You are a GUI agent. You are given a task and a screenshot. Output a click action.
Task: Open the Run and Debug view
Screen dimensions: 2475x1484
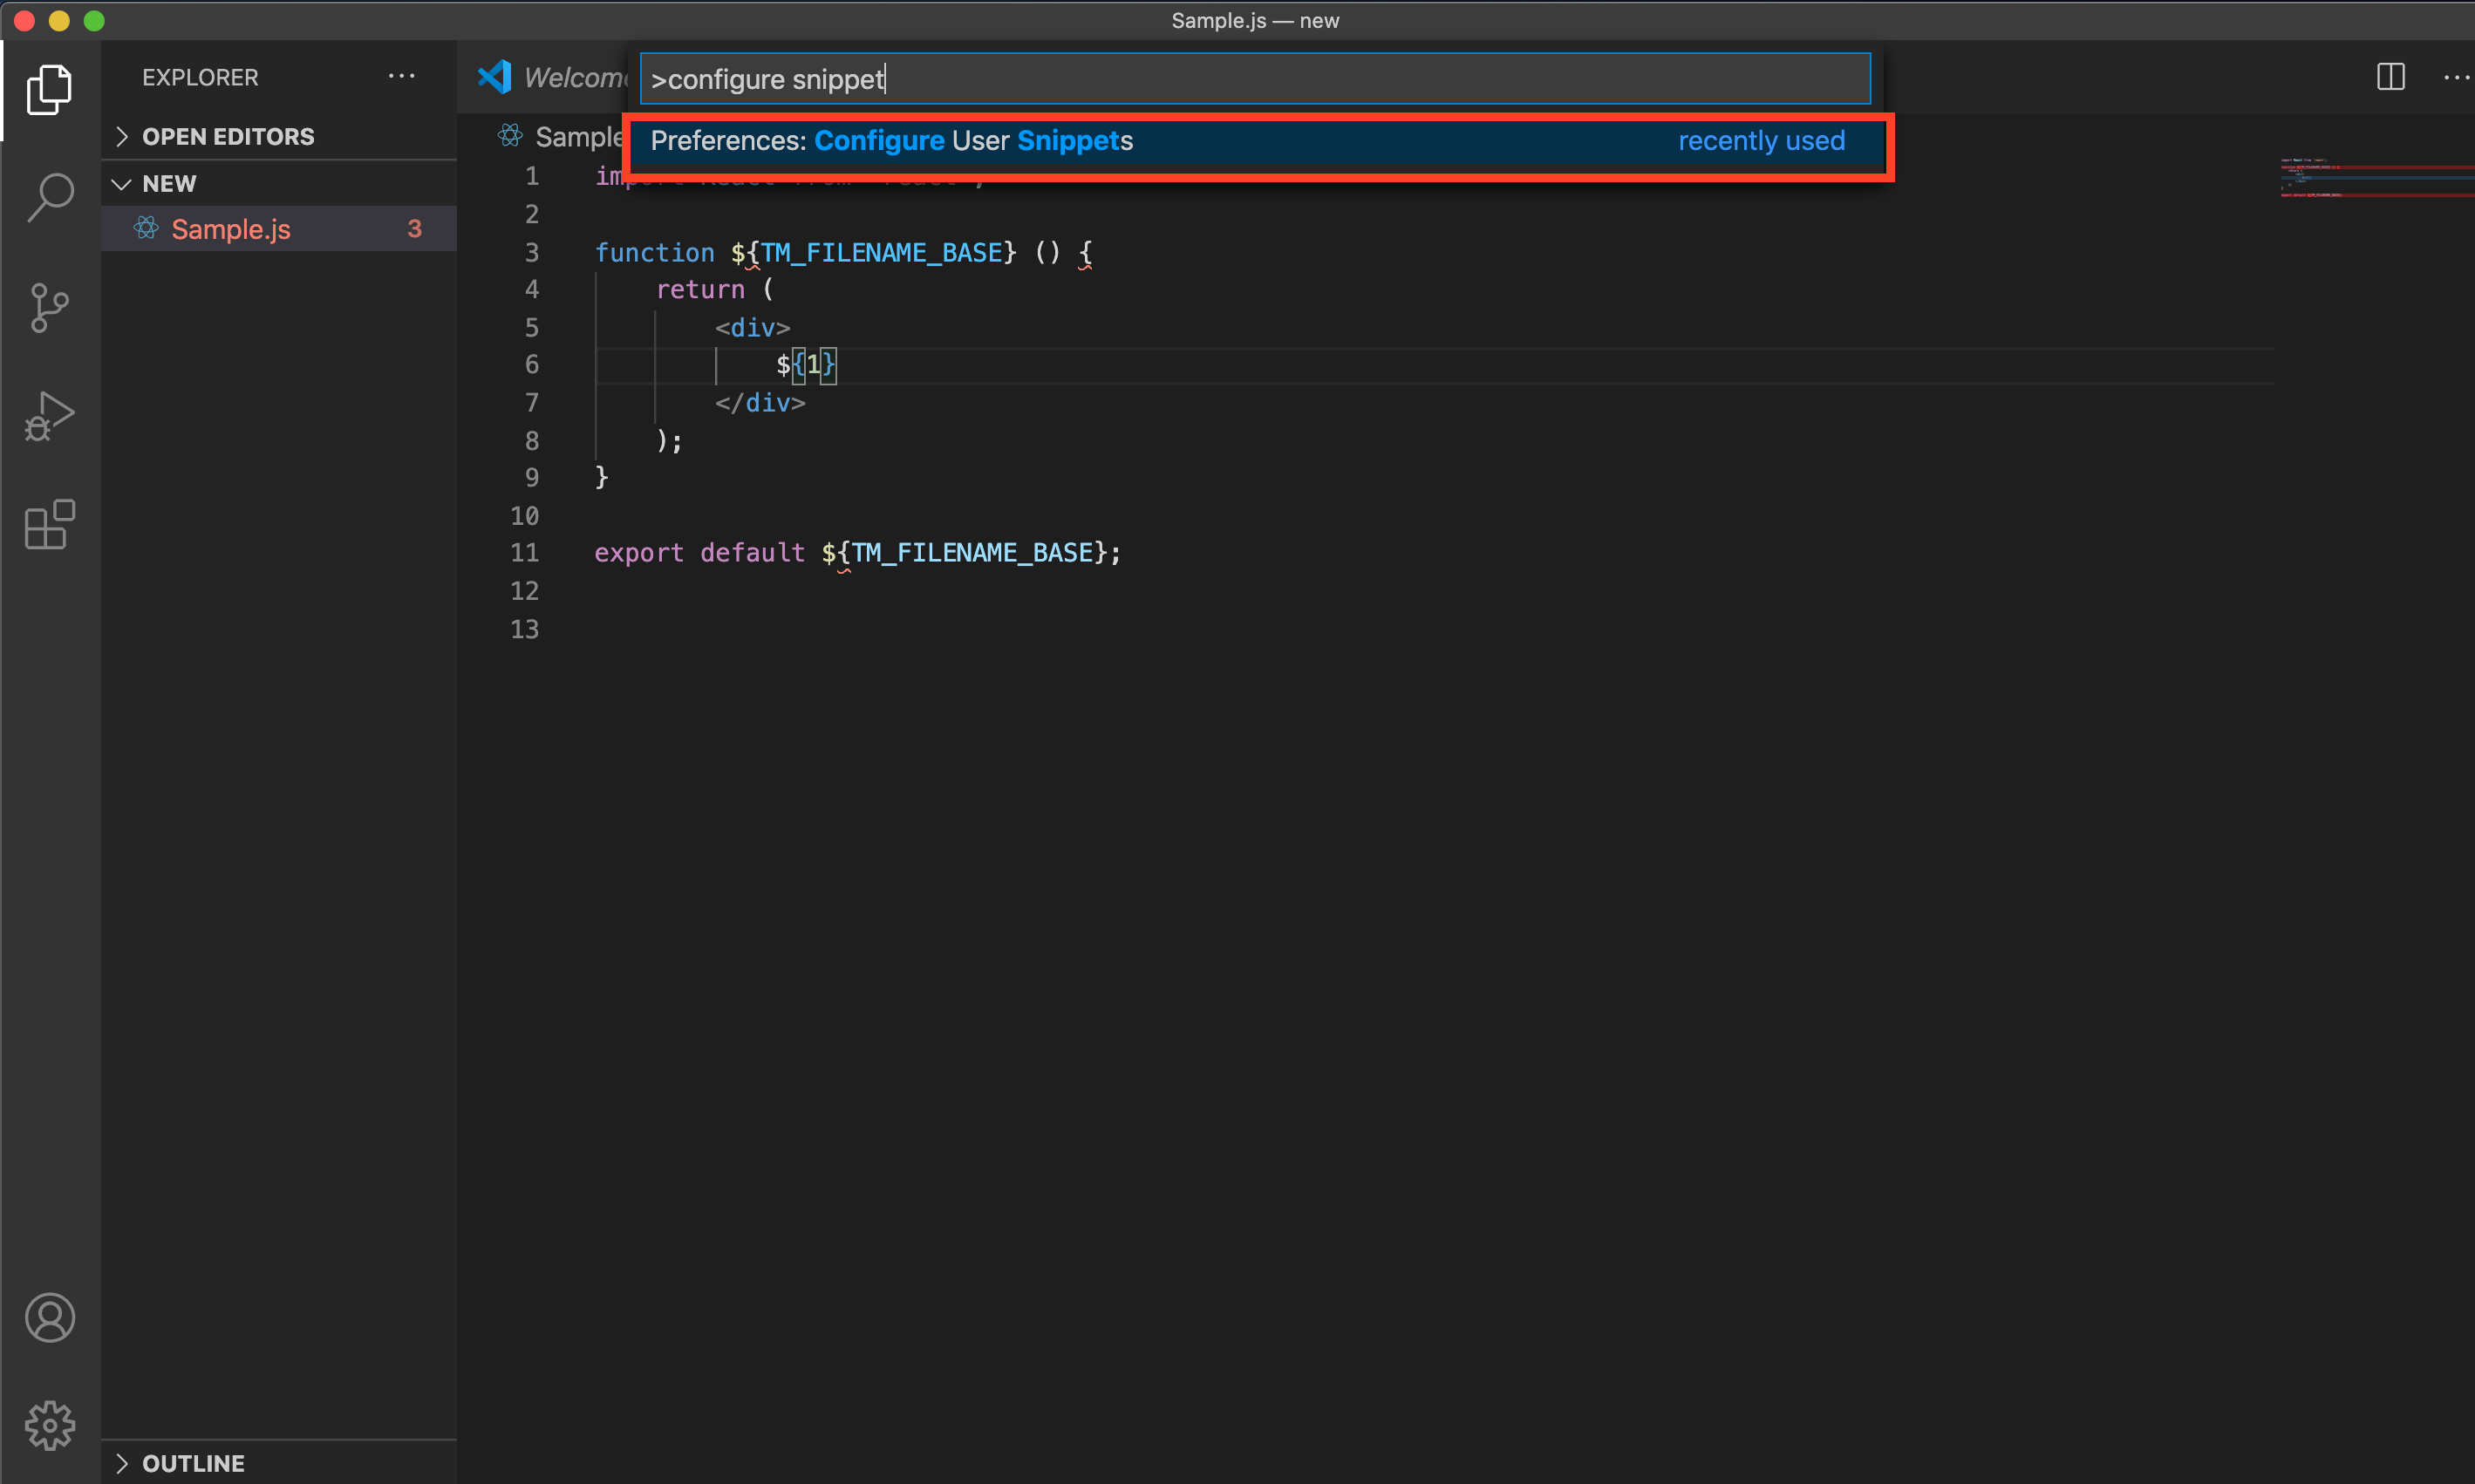tap(49, 415)
